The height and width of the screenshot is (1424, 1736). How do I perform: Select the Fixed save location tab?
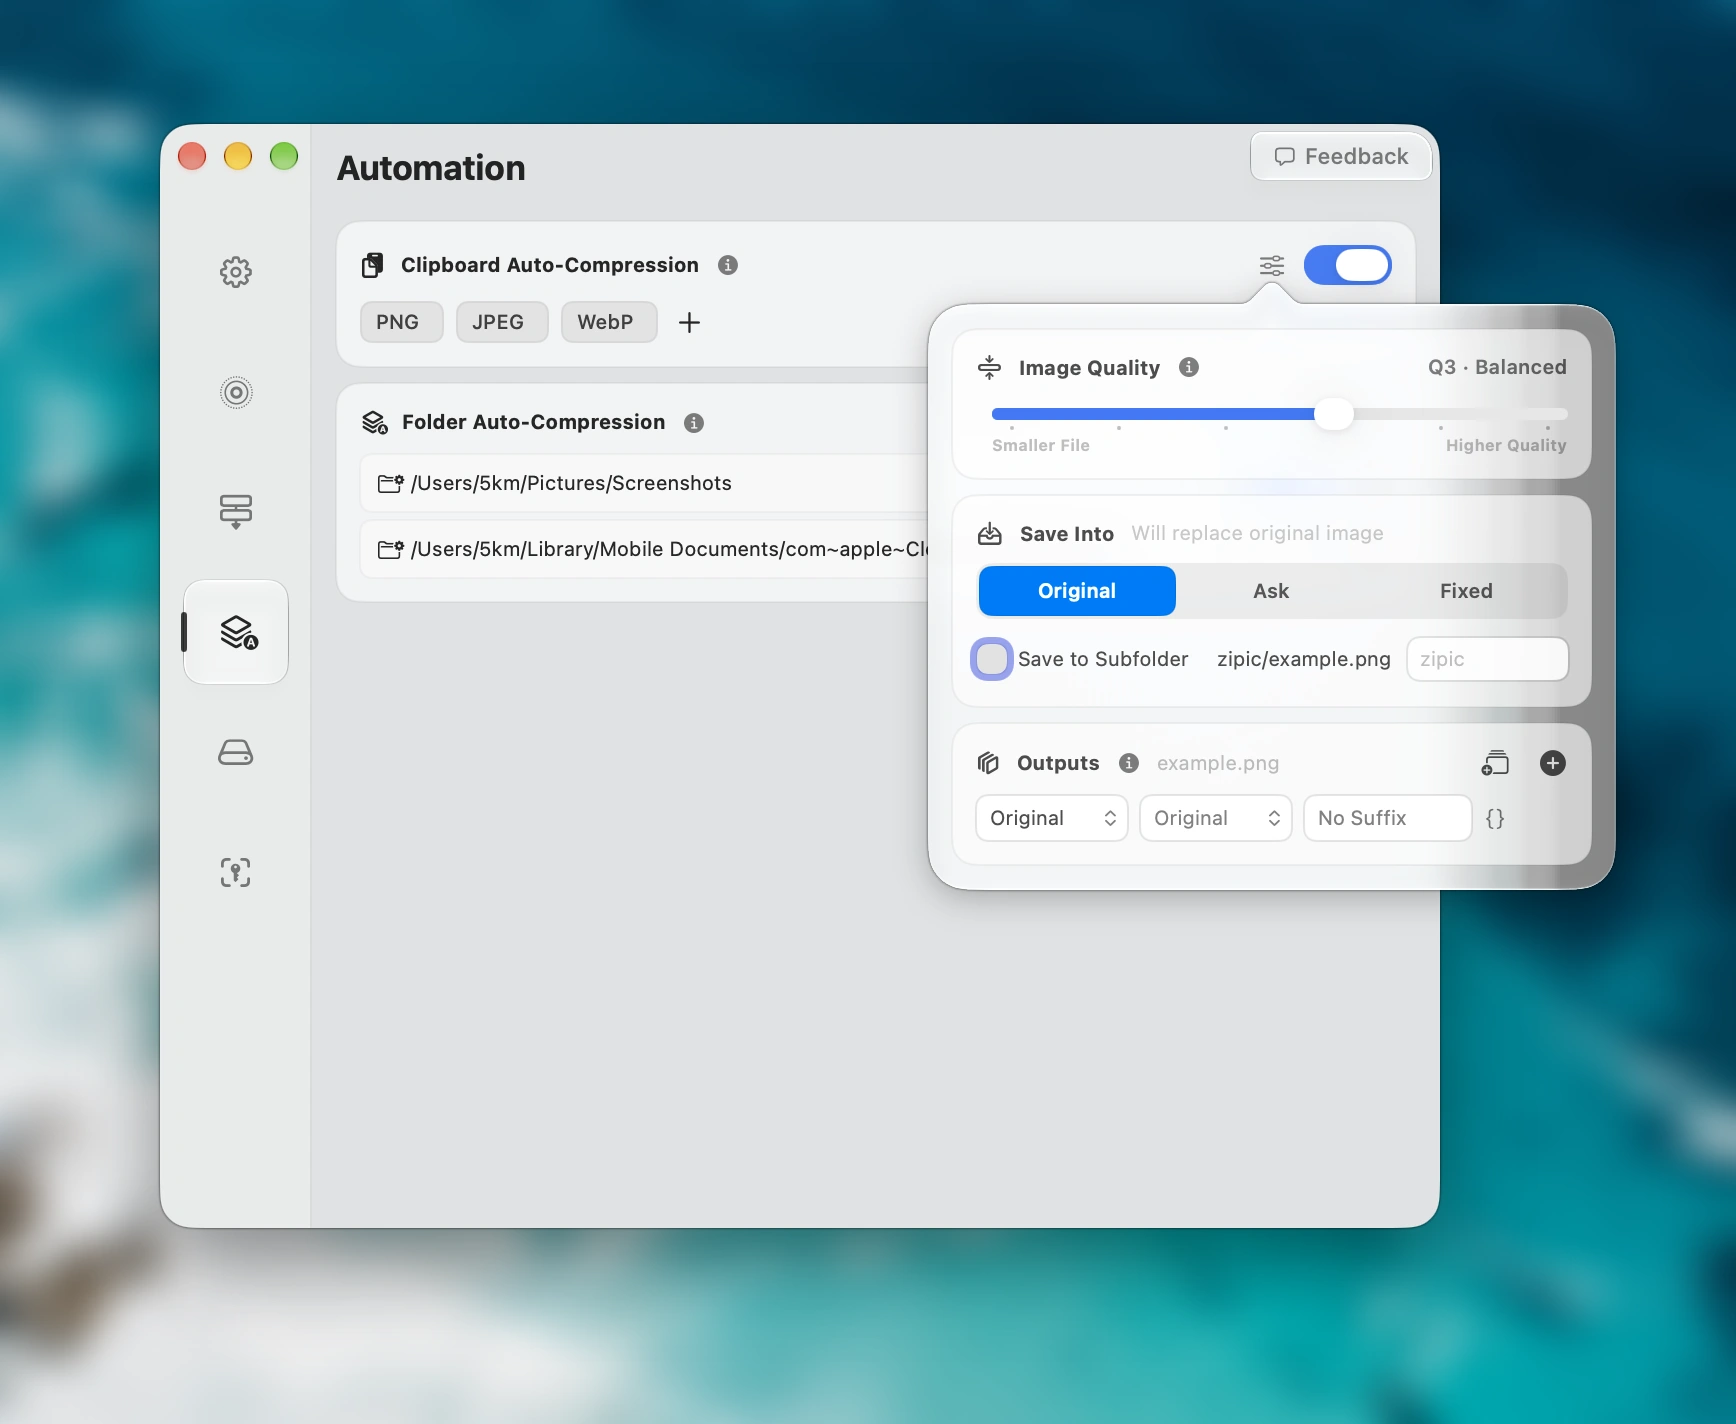(1466, 591)
